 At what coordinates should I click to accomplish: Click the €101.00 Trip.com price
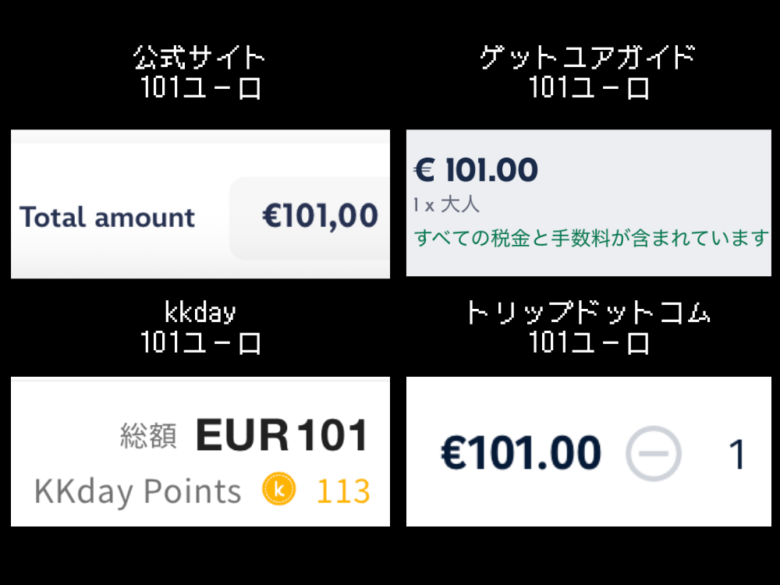521,453
